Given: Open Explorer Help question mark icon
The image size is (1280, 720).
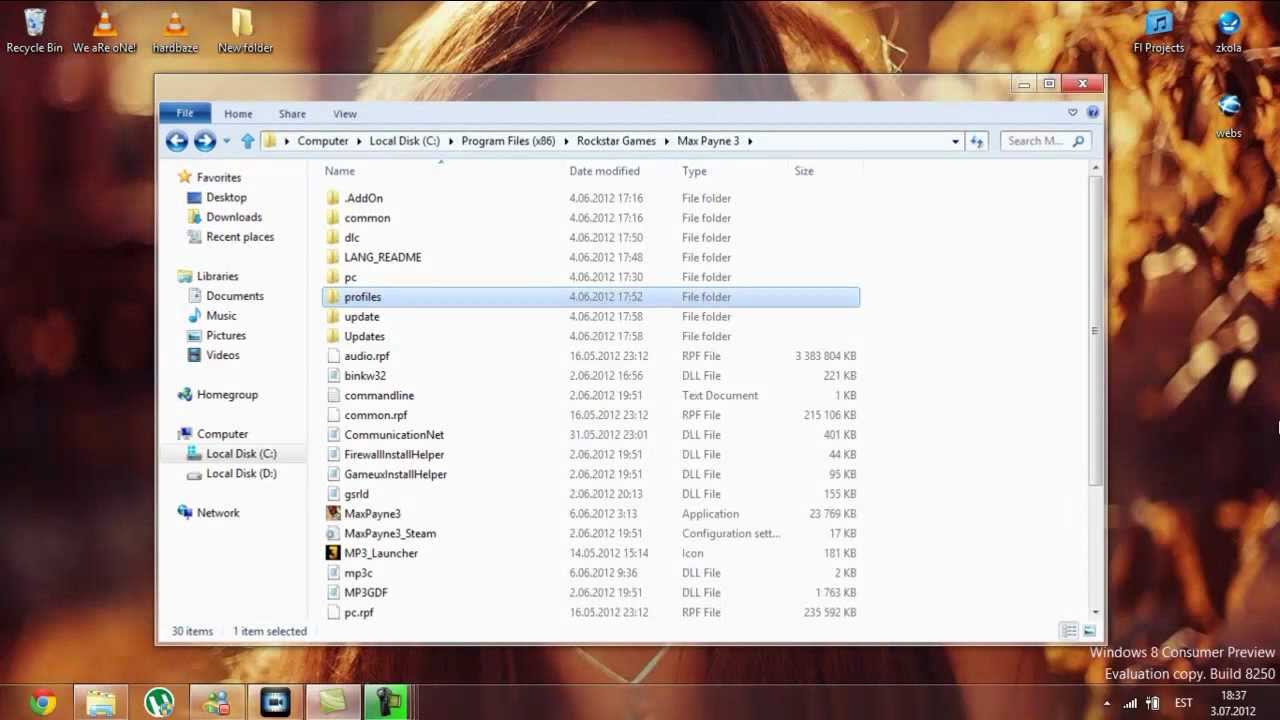Looking at the screenshot, I should (x=1093, y=113).
